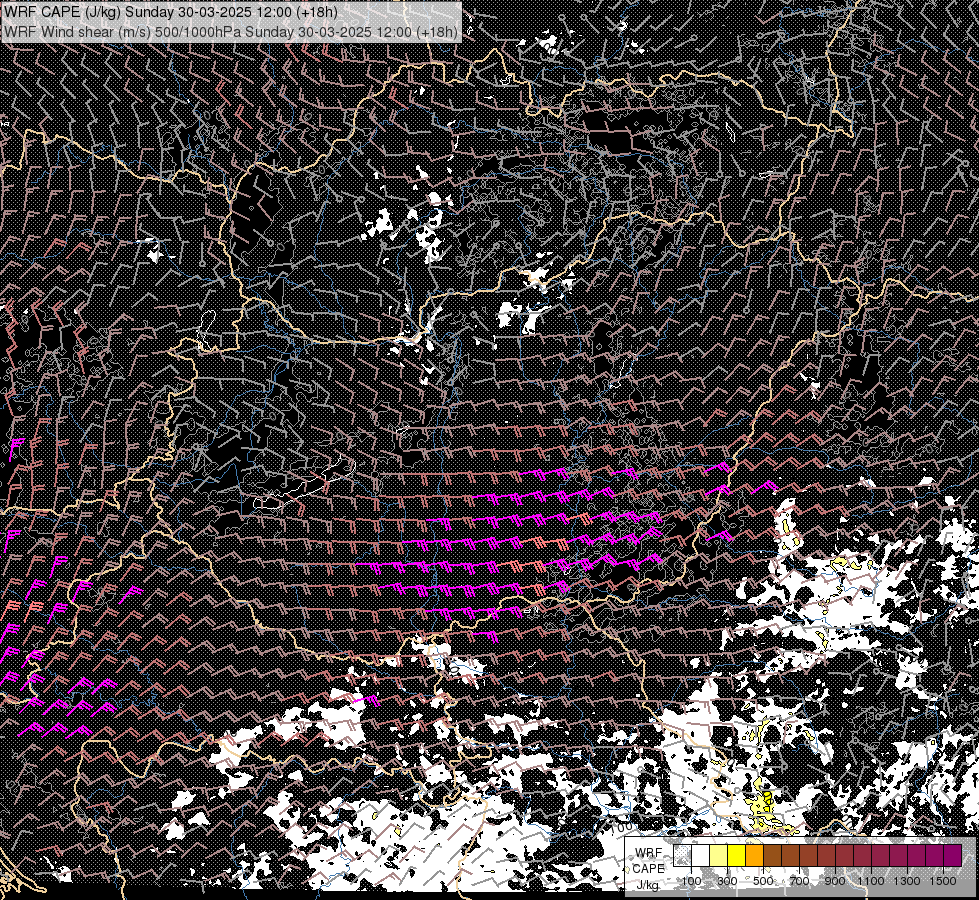Click the 300 legend value
979x900 pixels.
727,881
